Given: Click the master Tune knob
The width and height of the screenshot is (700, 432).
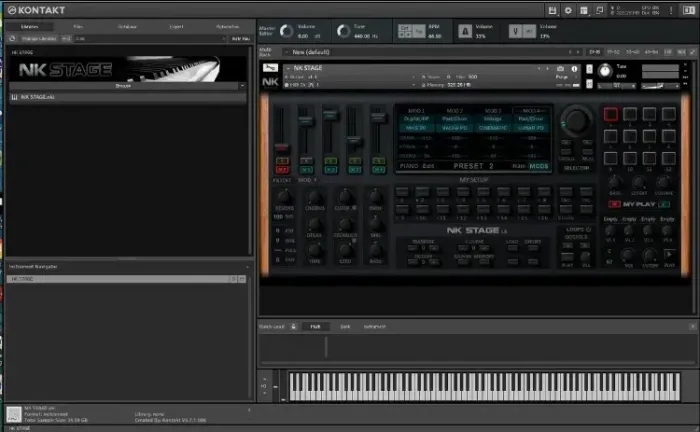Looking at the screenshot, I should [x=343, y=31].
